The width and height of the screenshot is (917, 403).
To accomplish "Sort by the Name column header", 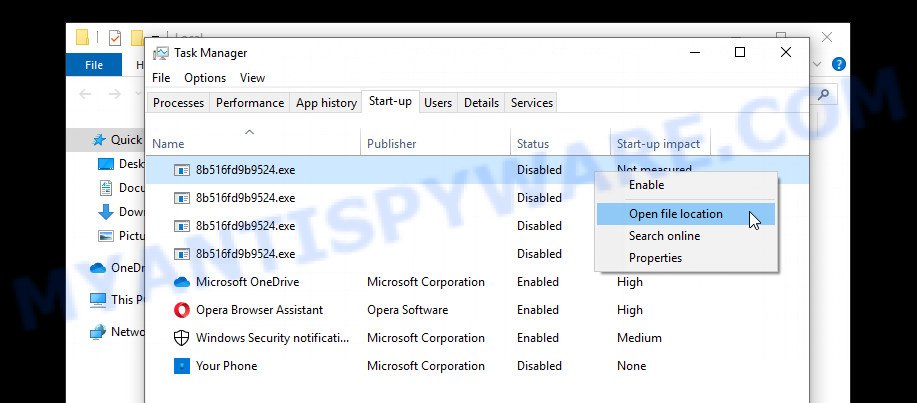I will pos(253,142).
